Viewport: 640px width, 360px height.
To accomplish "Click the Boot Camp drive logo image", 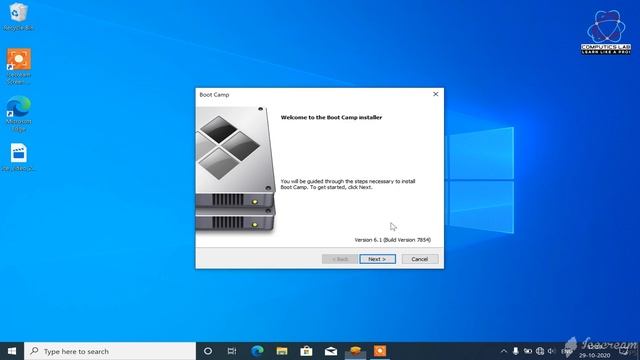I will [236, 170].
